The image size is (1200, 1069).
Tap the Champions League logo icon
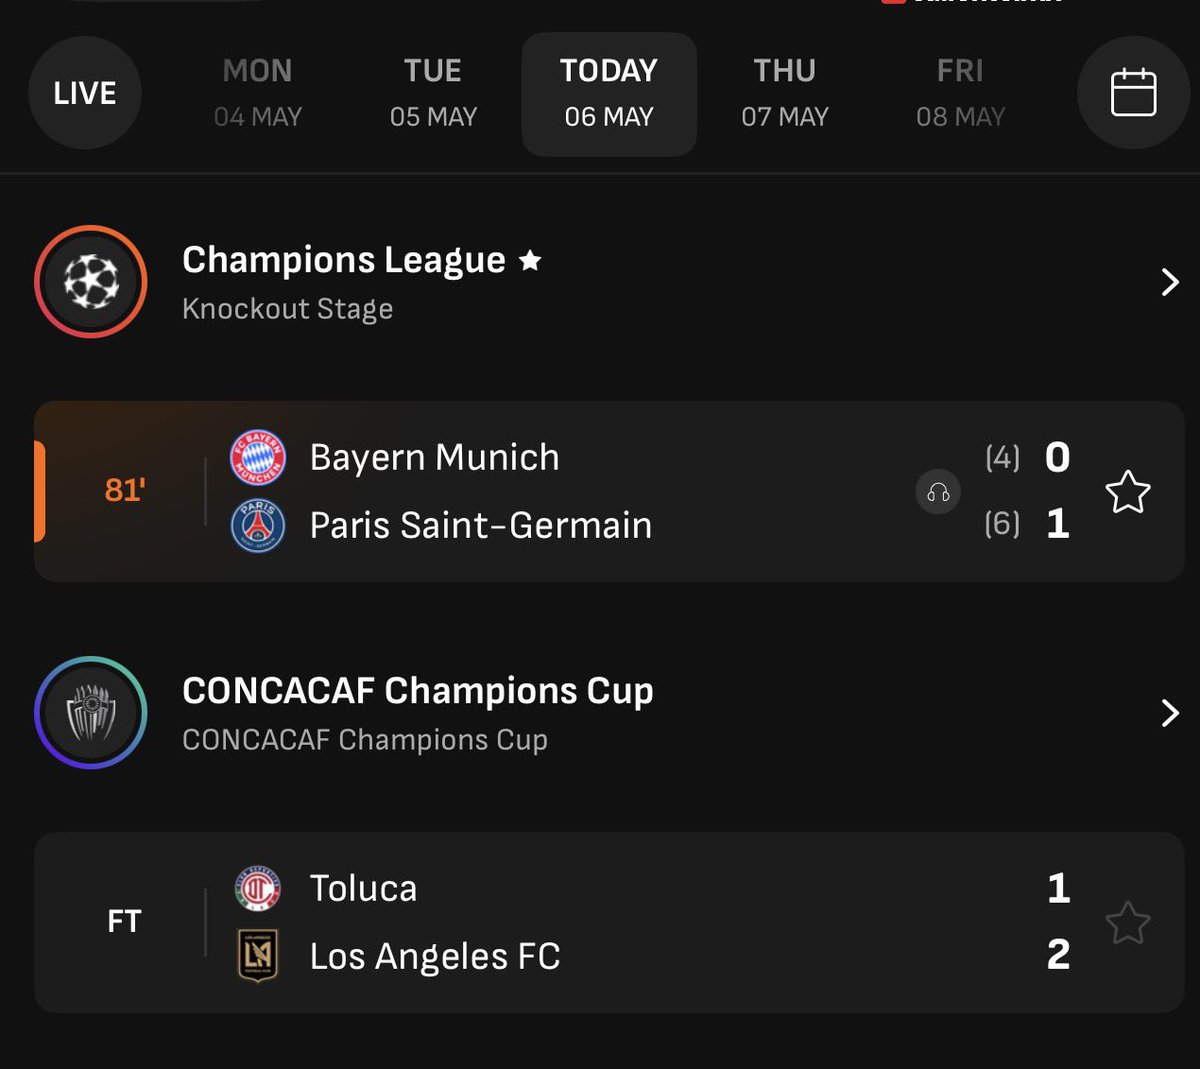[91, 282]
